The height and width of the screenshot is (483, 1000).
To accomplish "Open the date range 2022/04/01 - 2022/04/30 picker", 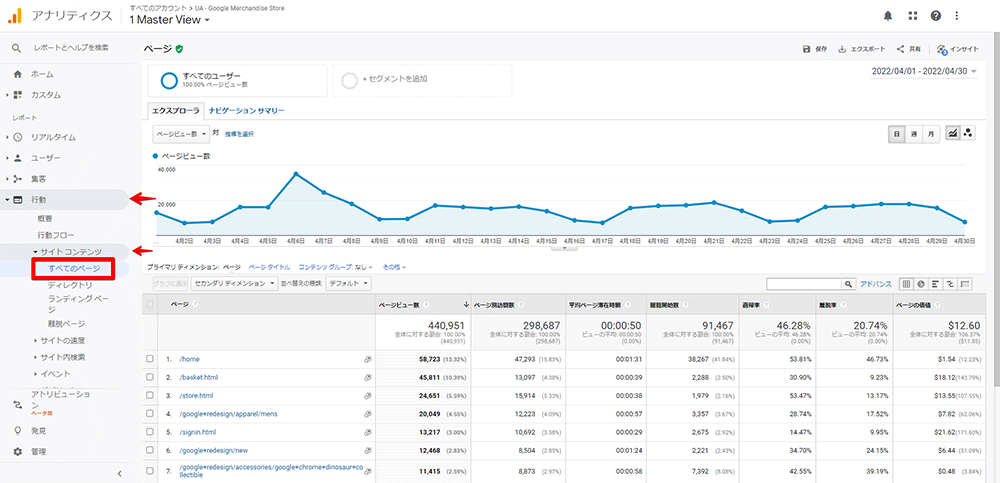I will pyautogui.click(x=924, y=71).
